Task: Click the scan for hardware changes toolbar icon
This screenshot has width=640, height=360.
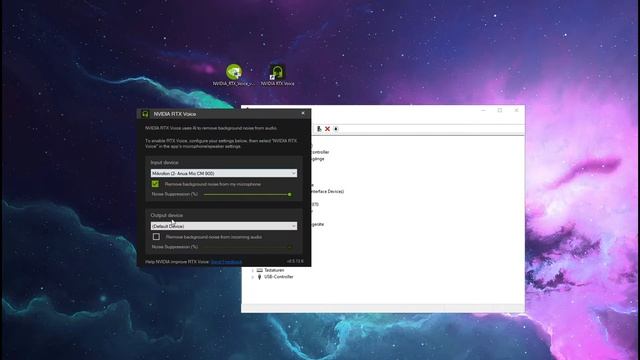Action: (336, 129)
